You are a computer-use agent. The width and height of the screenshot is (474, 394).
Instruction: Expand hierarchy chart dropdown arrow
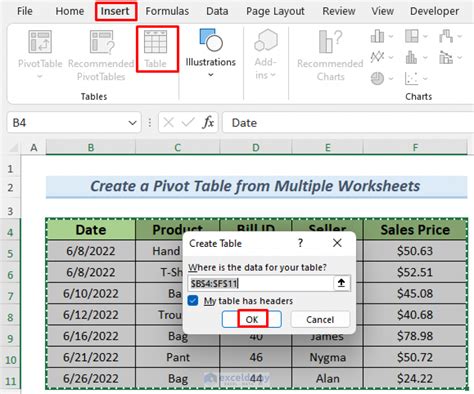tap(425, 36)
